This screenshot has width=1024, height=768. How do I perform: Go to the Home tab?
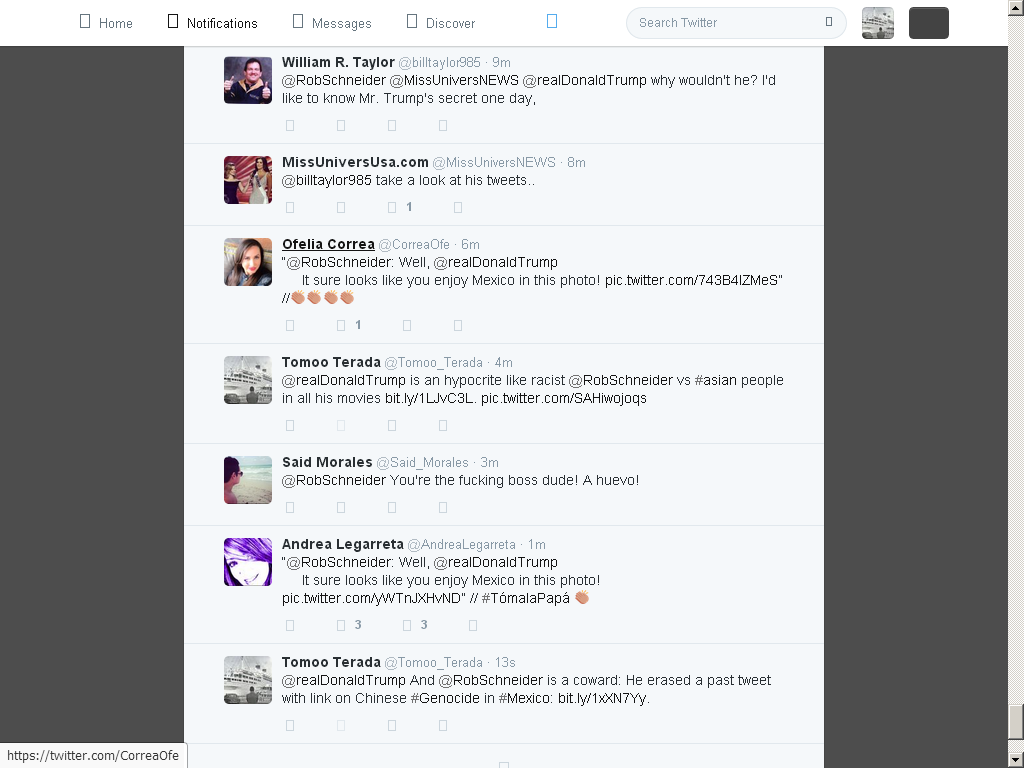point(106,23)
